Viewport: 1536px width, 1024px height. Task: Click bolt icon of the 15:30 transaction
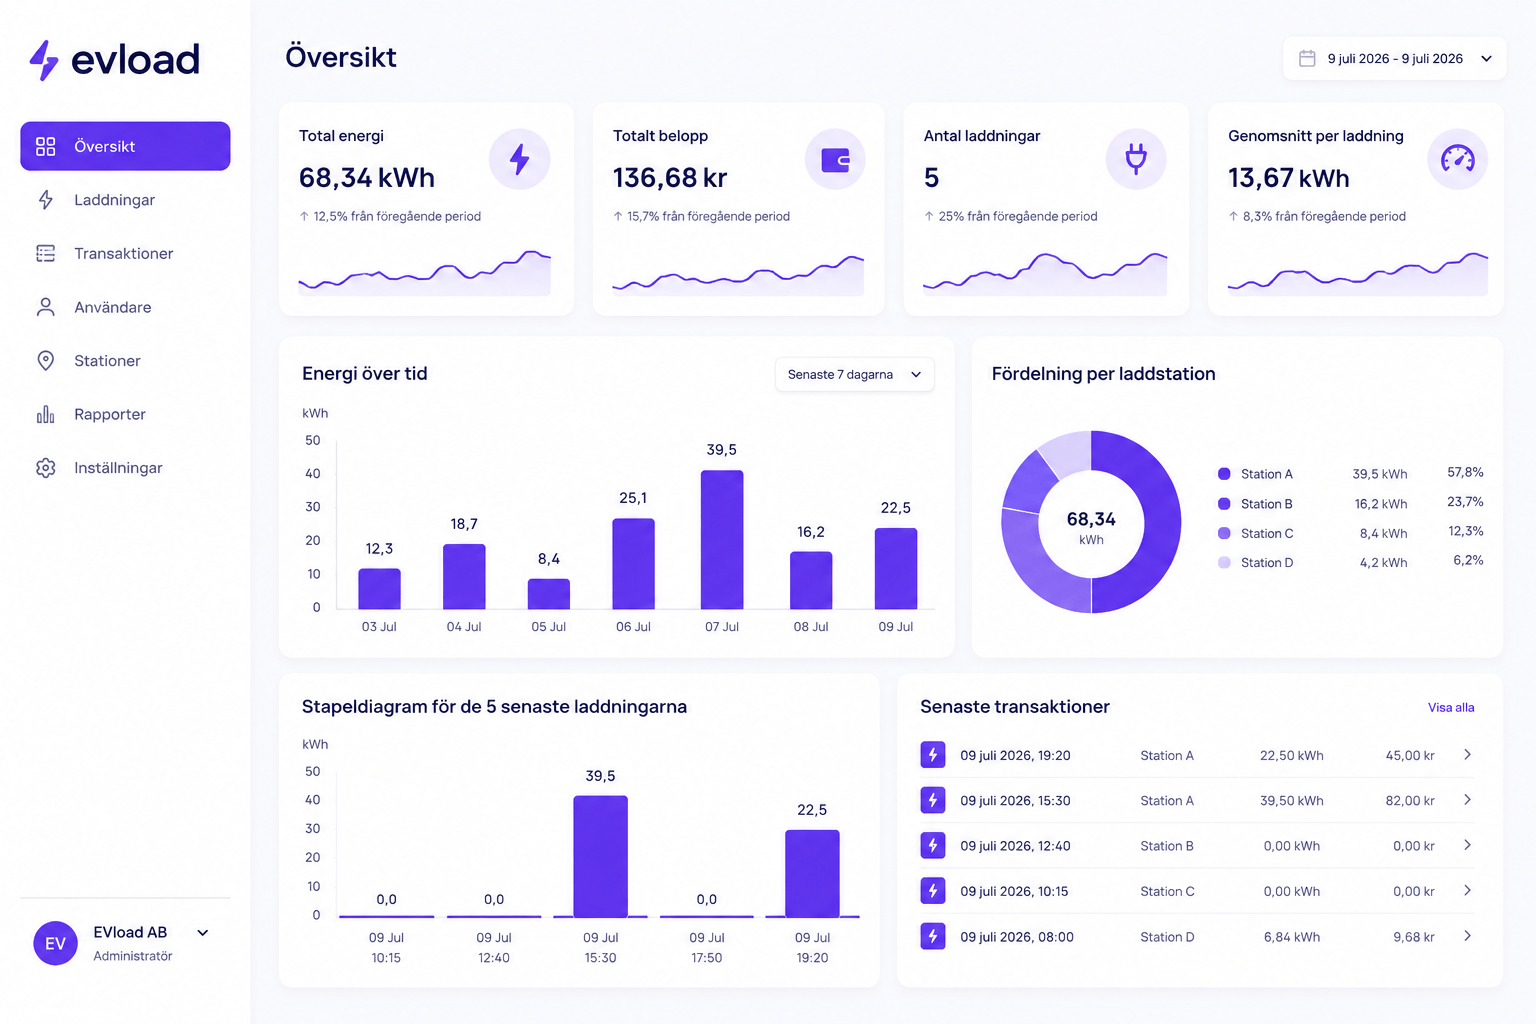[x=933, y=800]
